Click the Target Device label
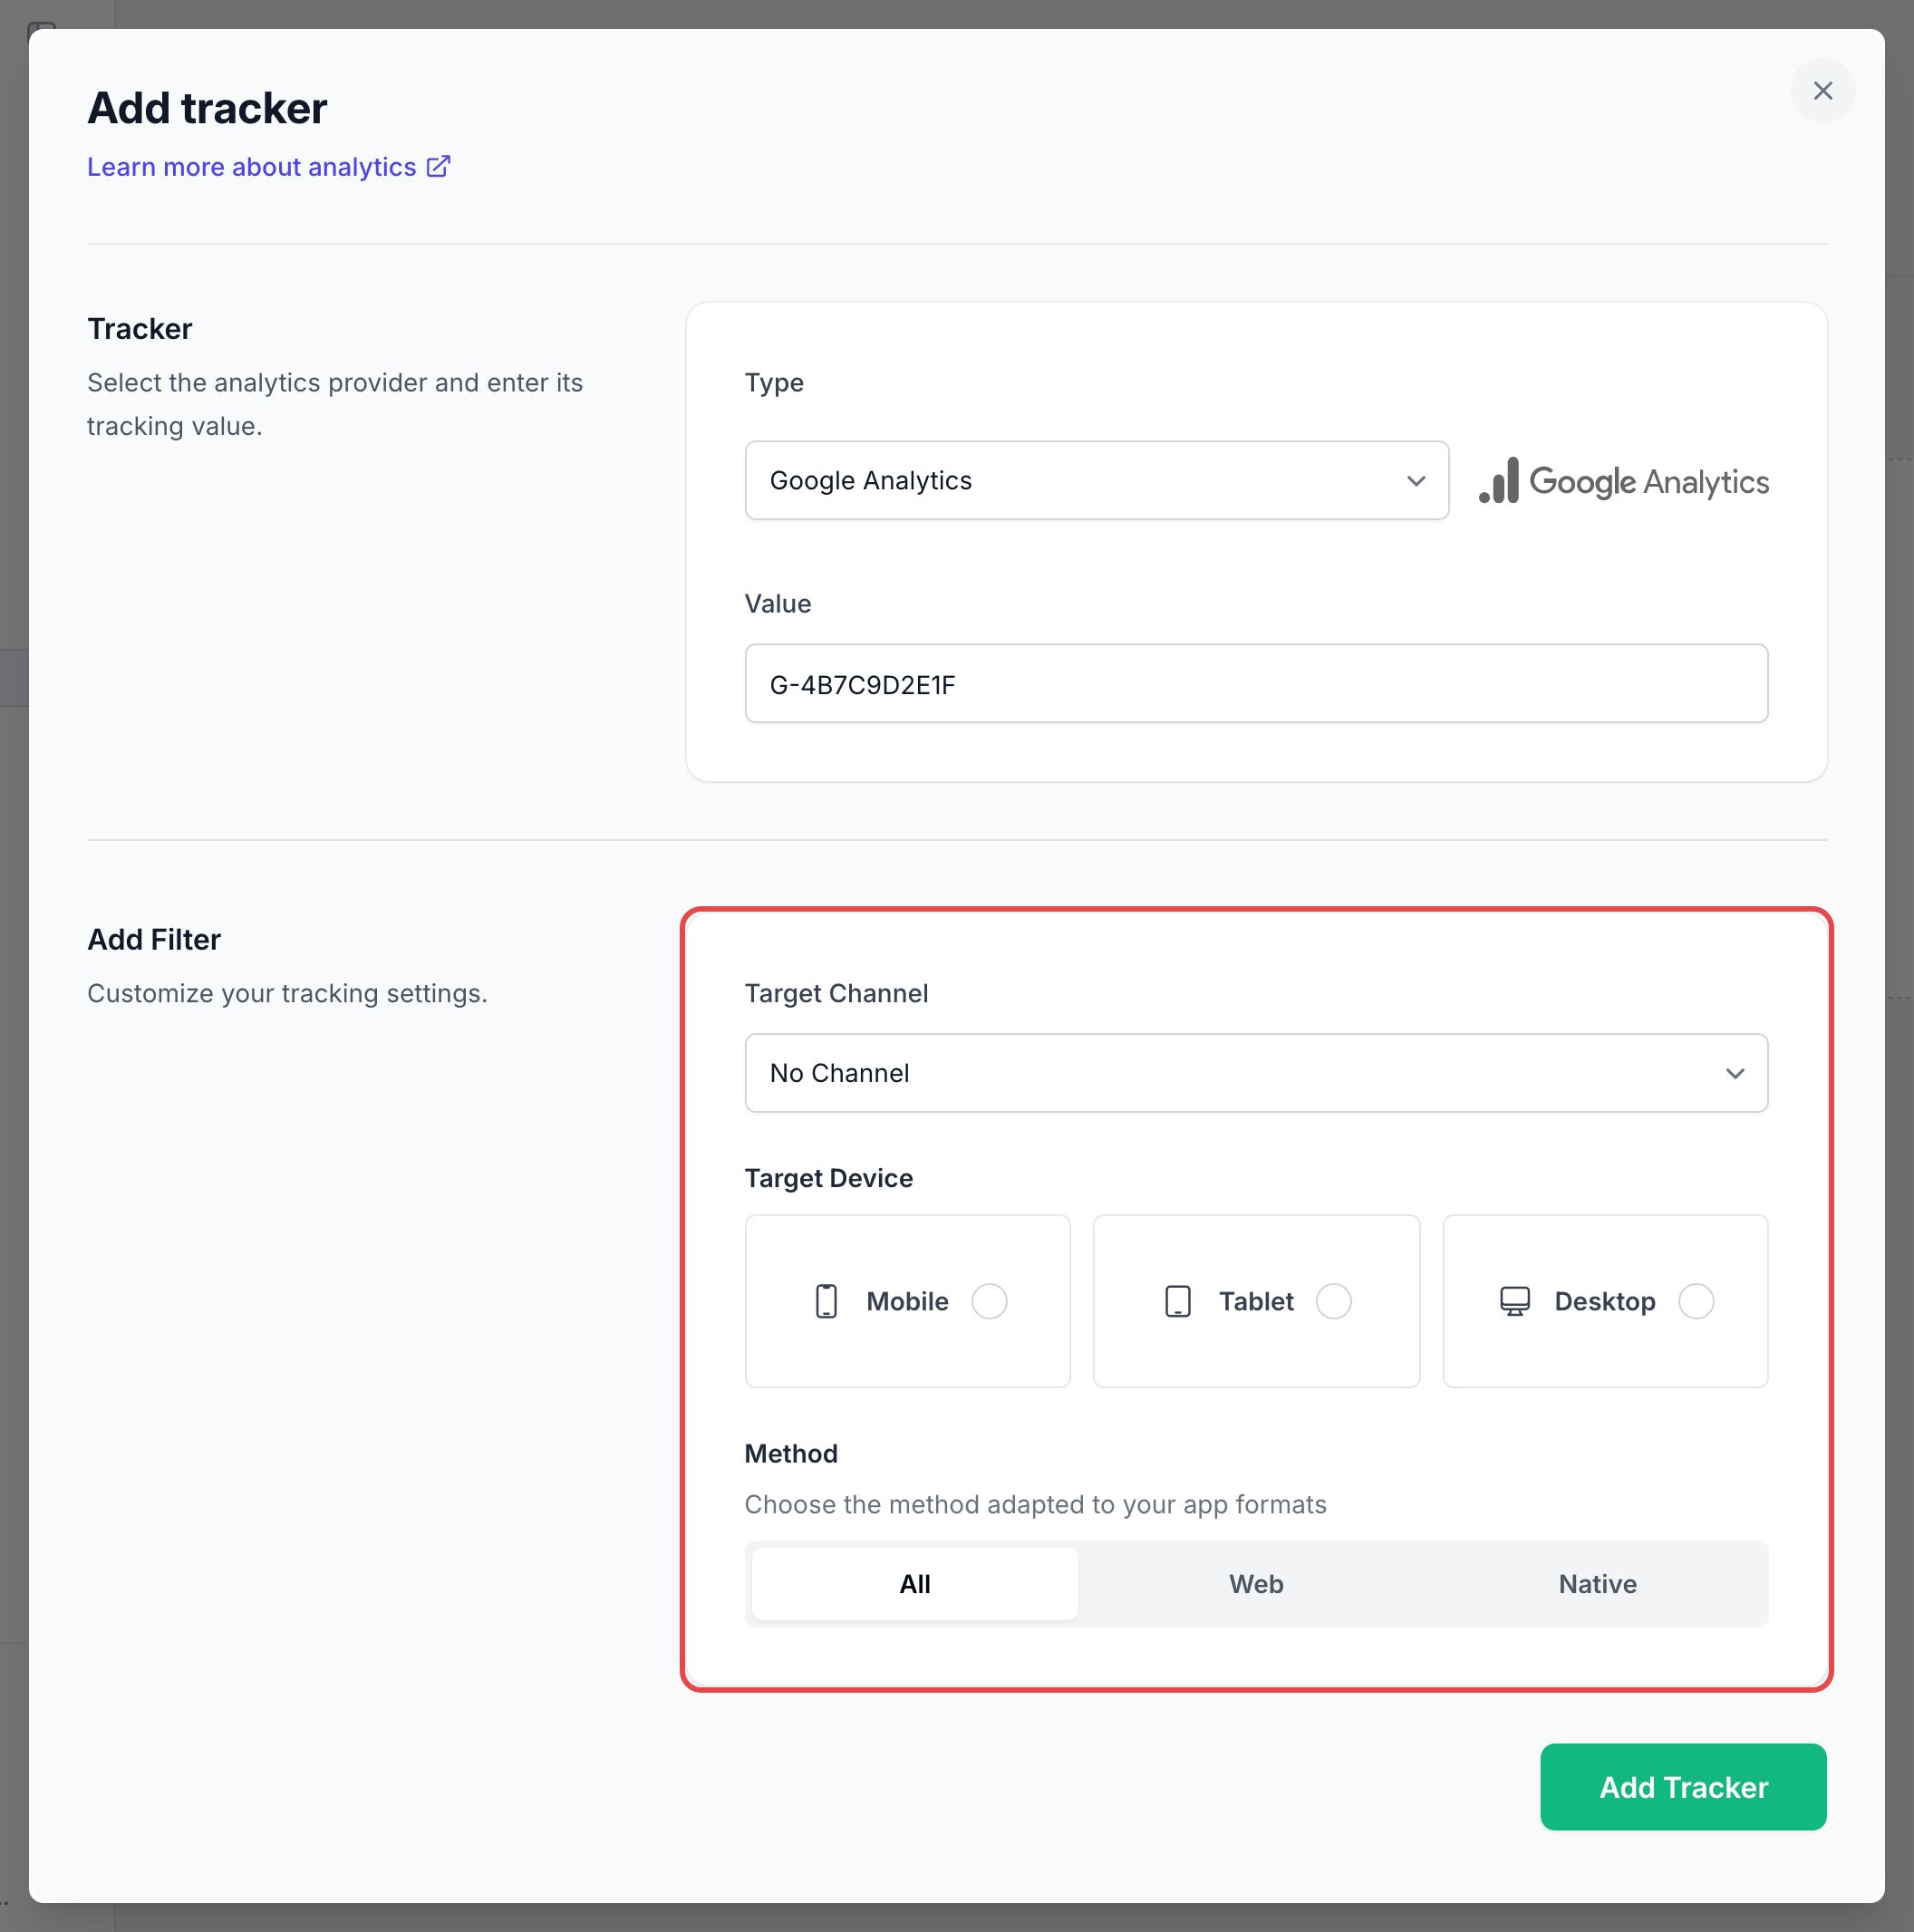Viewport: 1914px width, 1932px height. click(828, 1178)
